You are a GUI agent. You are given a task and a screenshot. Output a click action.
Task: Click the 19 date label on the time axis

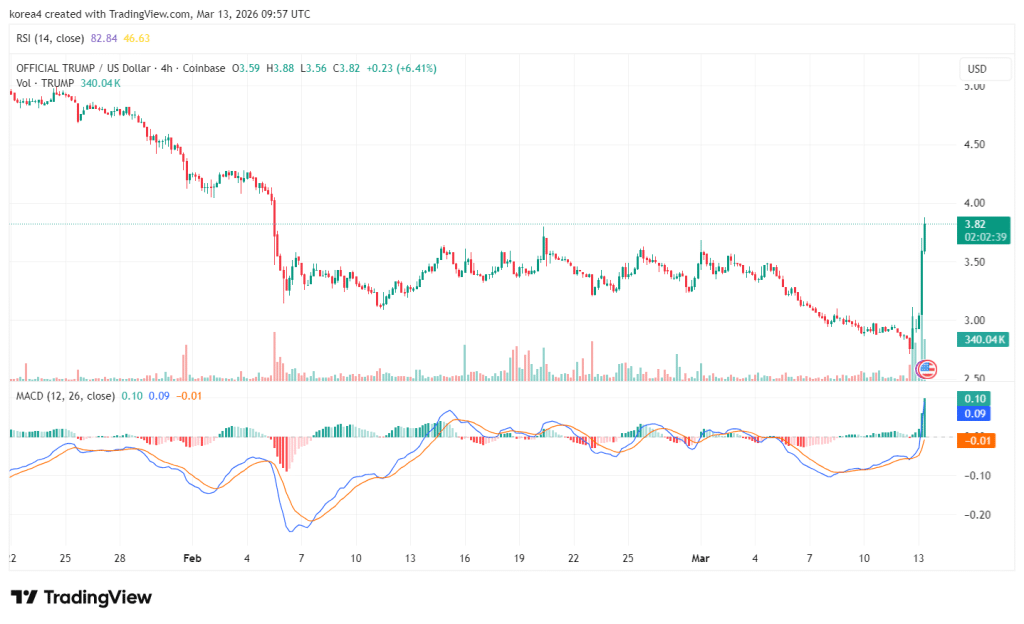pos(519,558)
